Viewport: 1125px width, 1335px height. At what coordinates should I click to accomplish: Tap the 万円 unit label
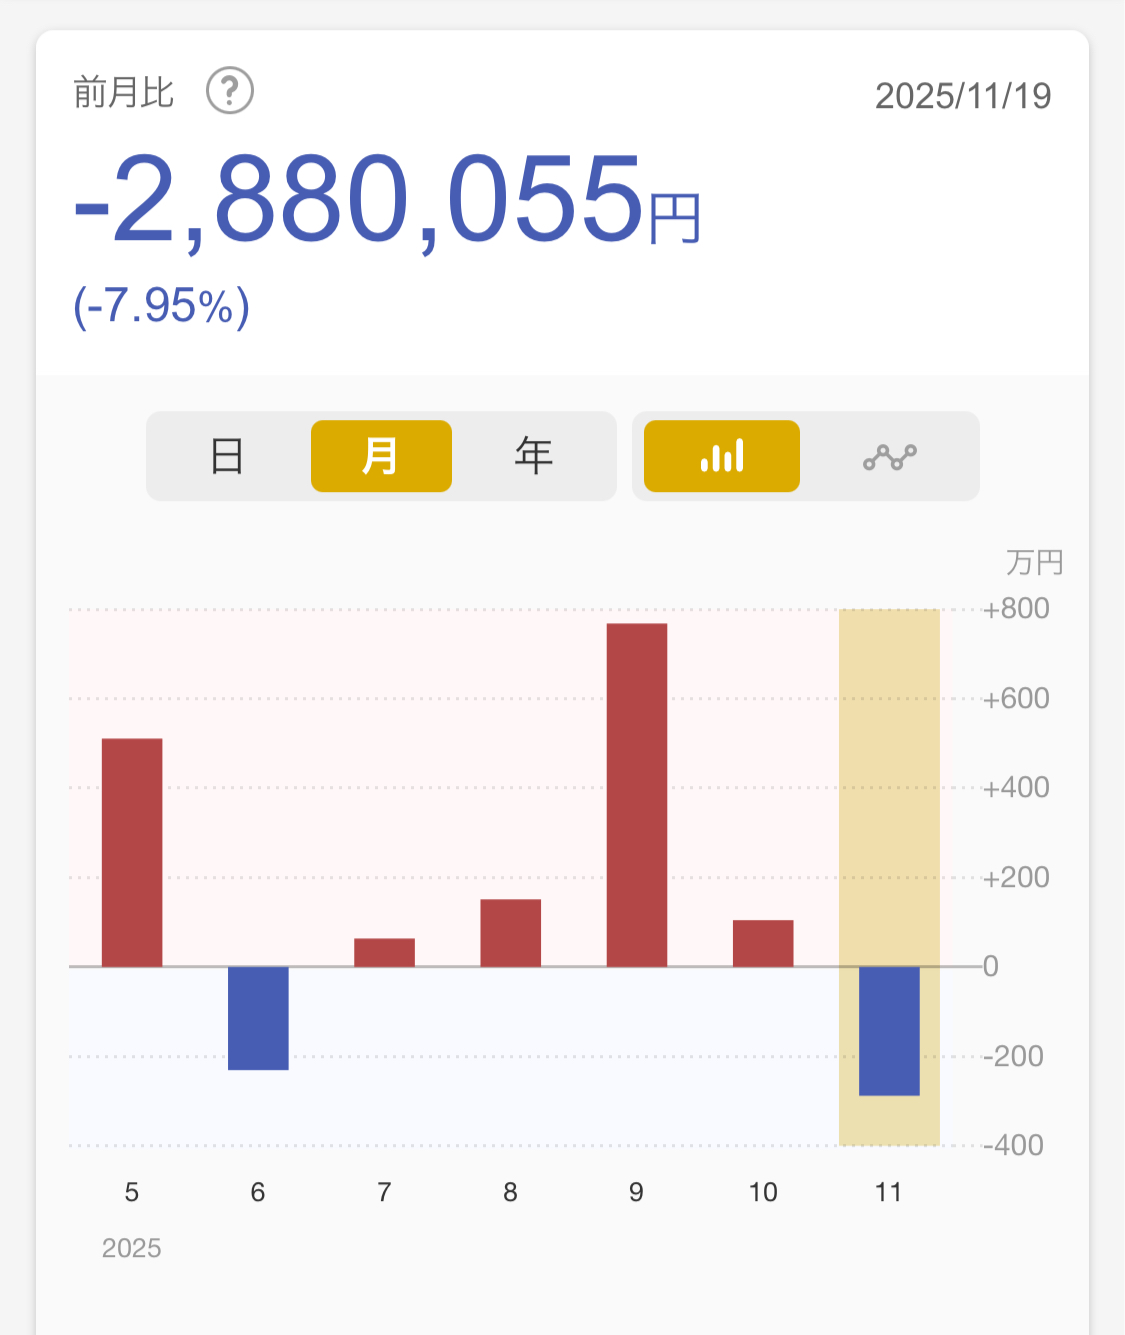click(1033, 563)
